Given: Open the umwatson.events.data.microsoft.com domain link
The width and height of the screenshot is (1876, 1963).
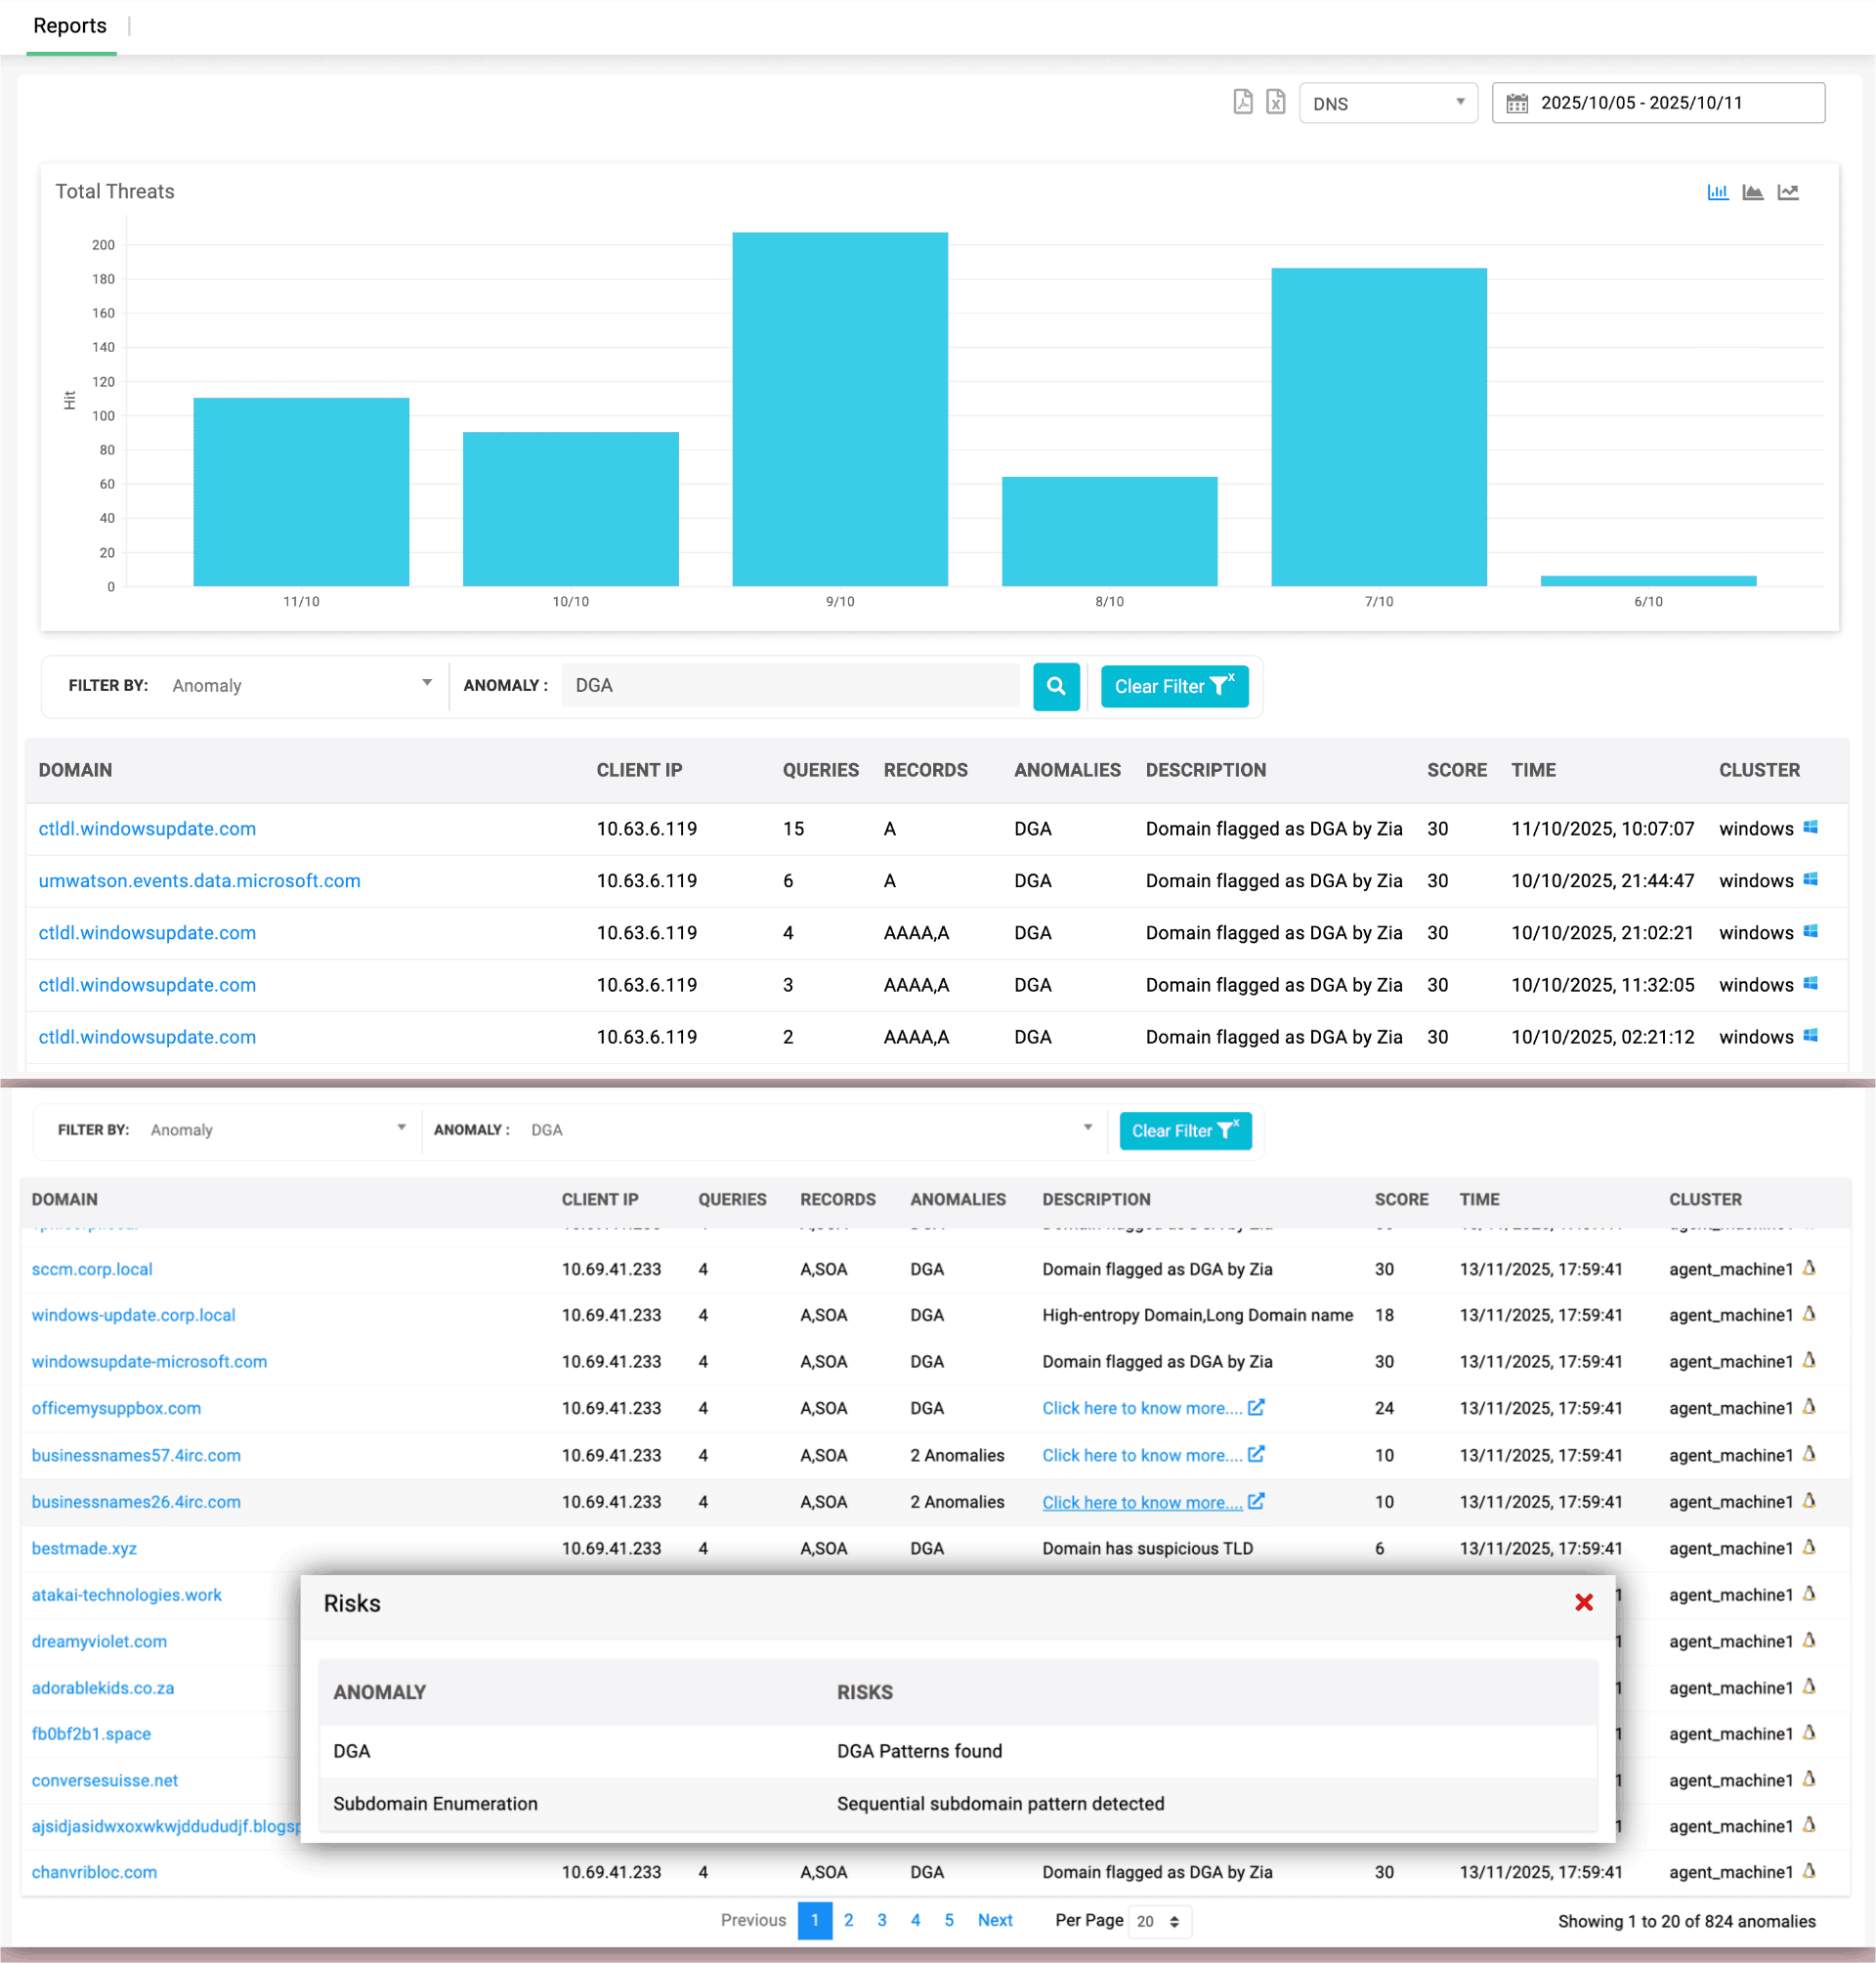Looking at the screenshot, I should click(x=199, y=881).
